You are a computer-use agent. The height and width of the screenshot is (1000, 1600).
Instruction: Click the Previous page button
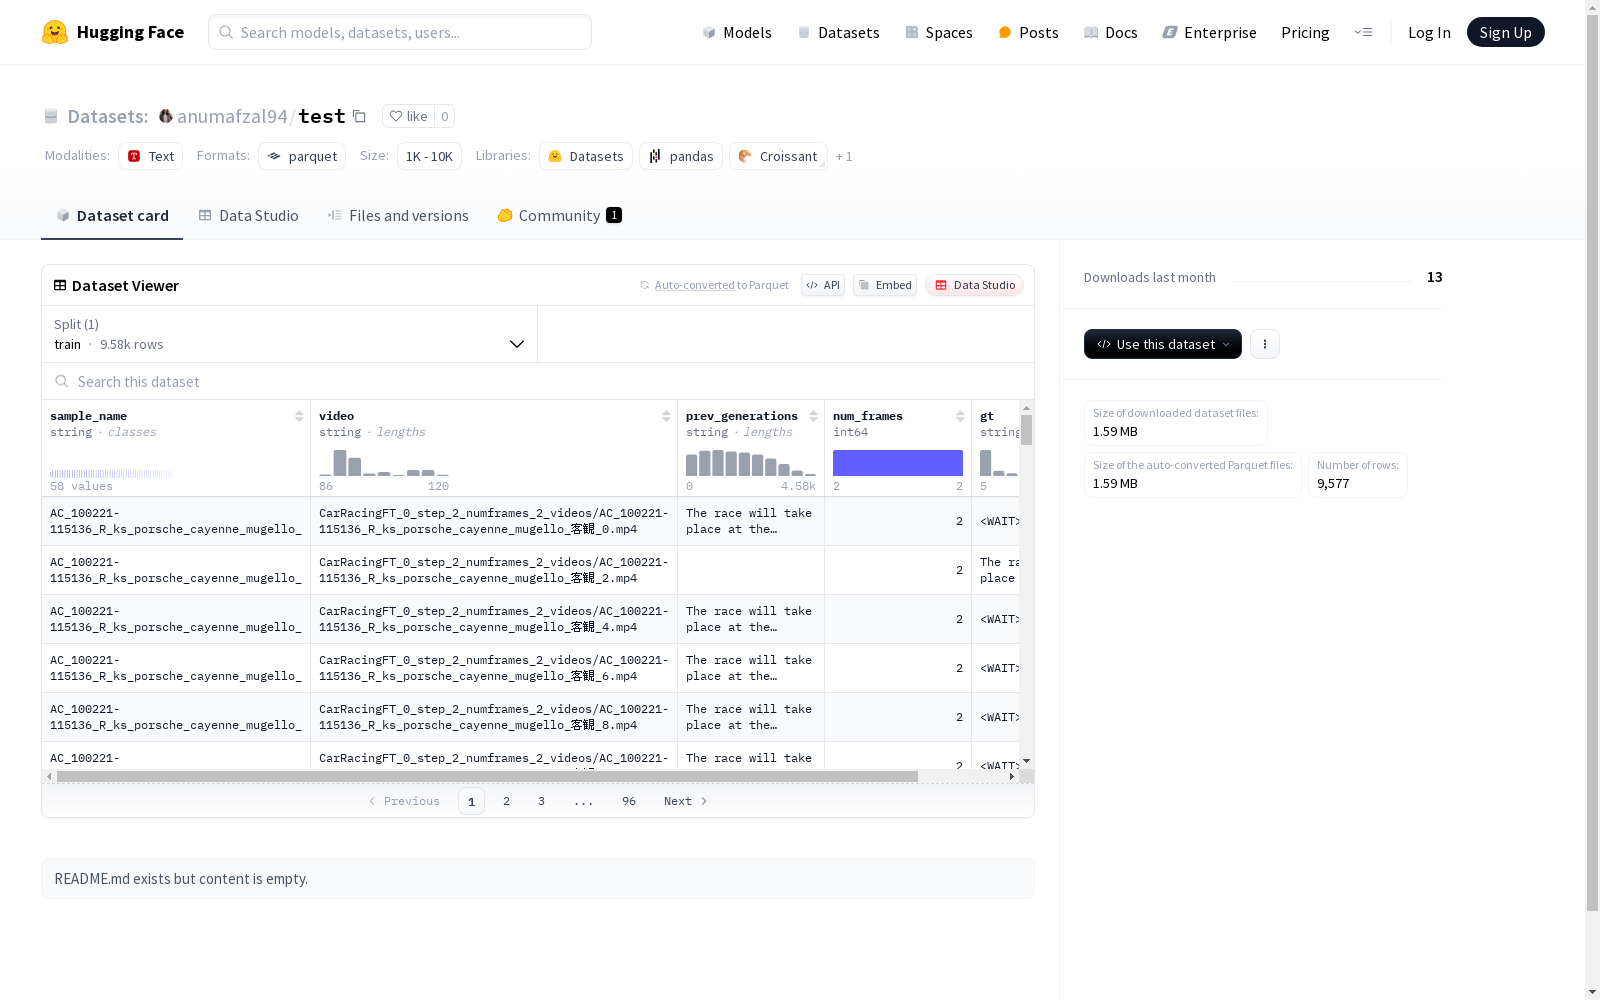[404, 801]
